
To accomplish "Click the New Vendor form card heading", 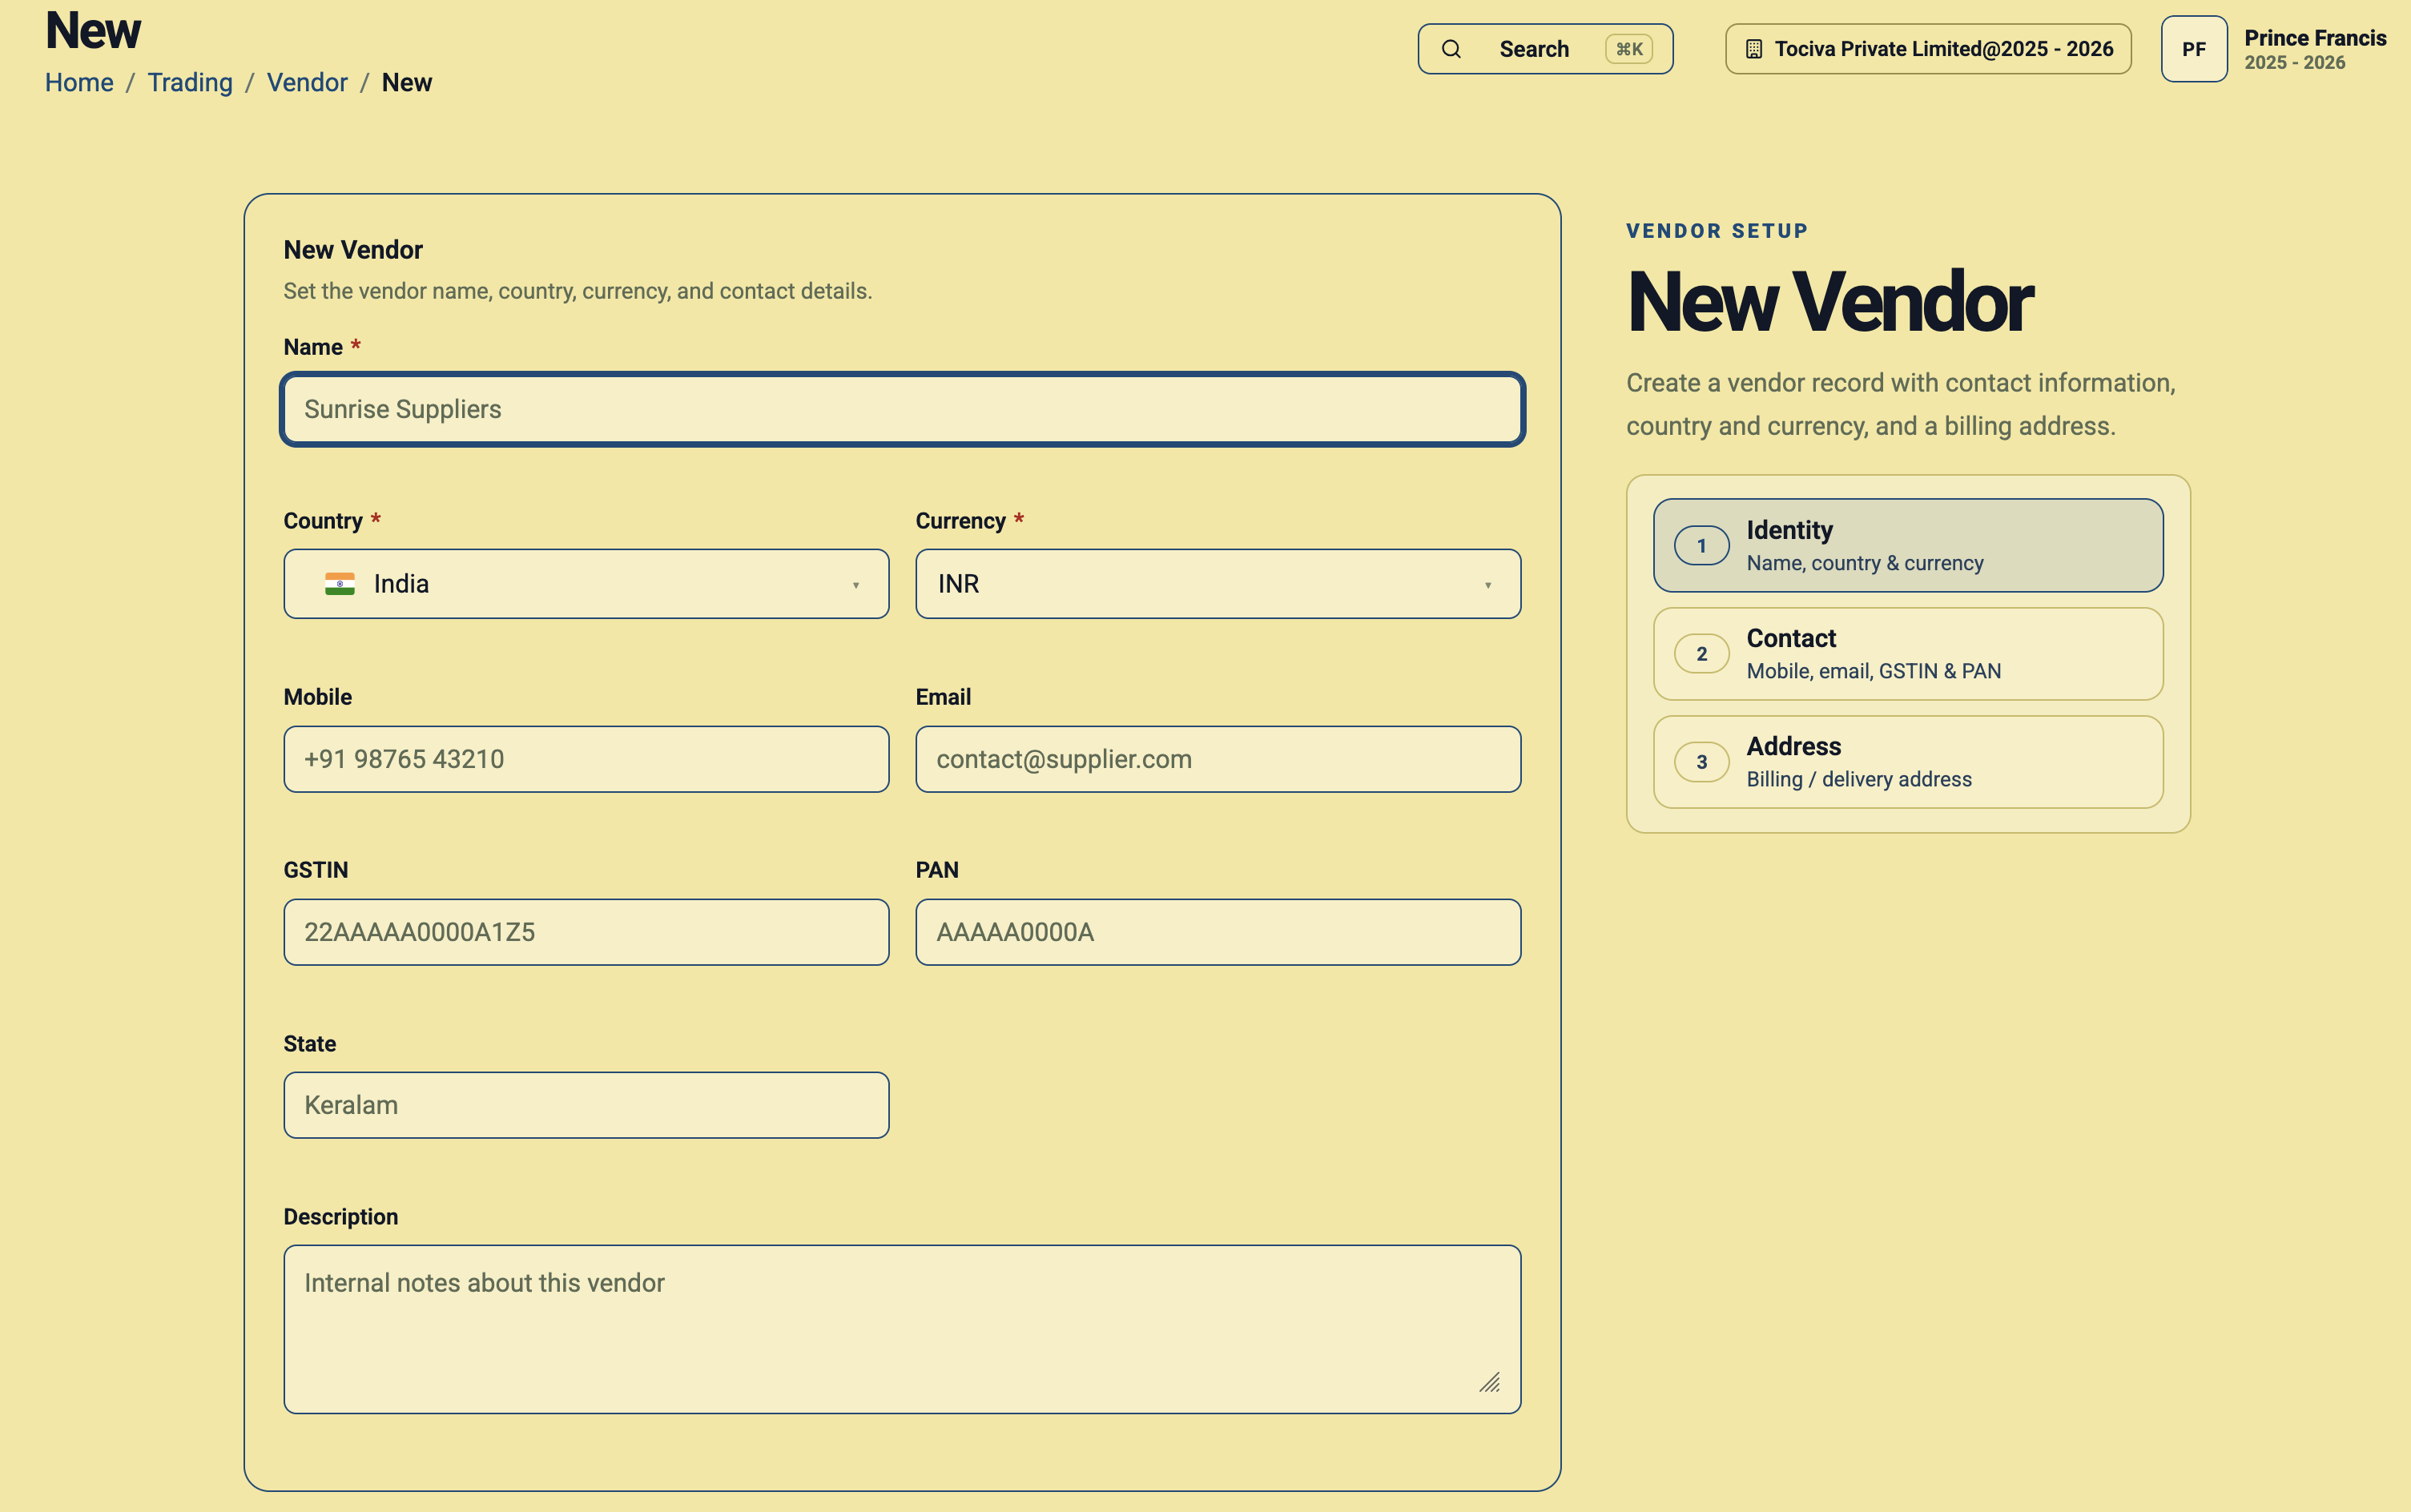I will 353,250.
